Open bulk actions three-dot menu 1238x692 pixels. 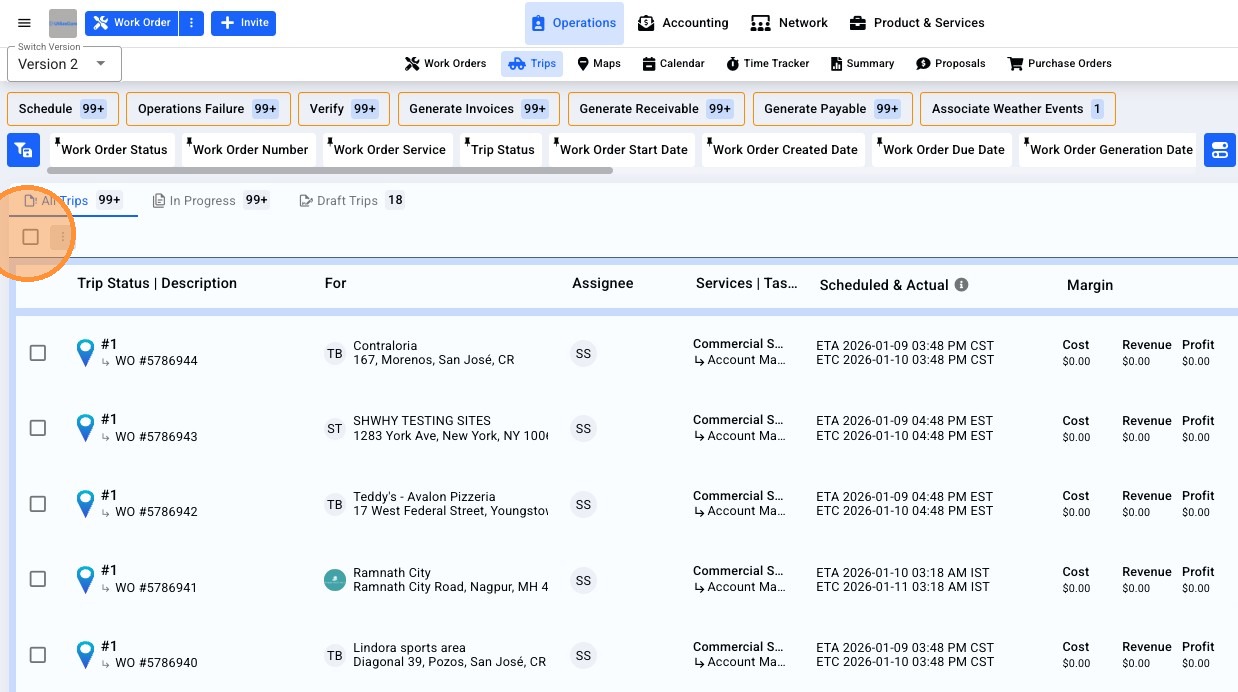(62, 237)
